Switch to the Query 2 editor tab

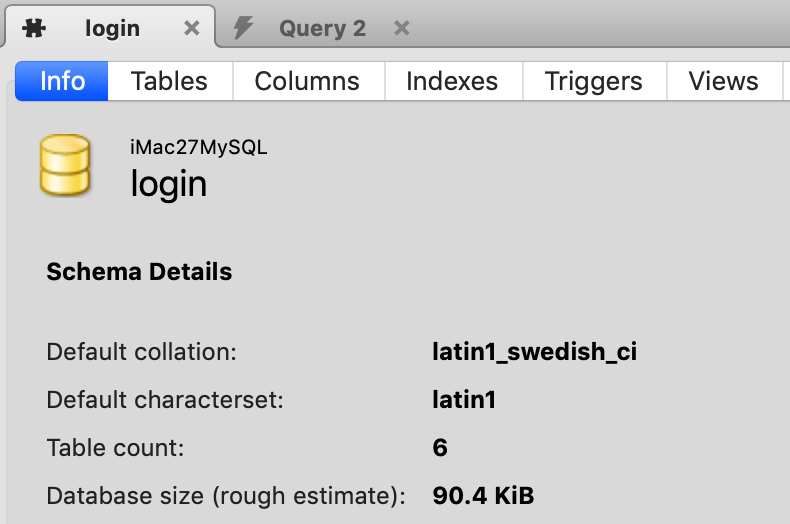pyautogui.click(x=322, y=28)
